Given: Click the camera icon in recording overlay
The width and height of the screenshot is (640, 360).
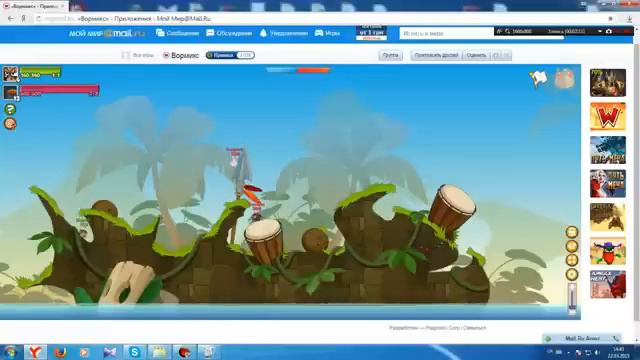Looking at the screenshot, I should [x=609, y=31].
